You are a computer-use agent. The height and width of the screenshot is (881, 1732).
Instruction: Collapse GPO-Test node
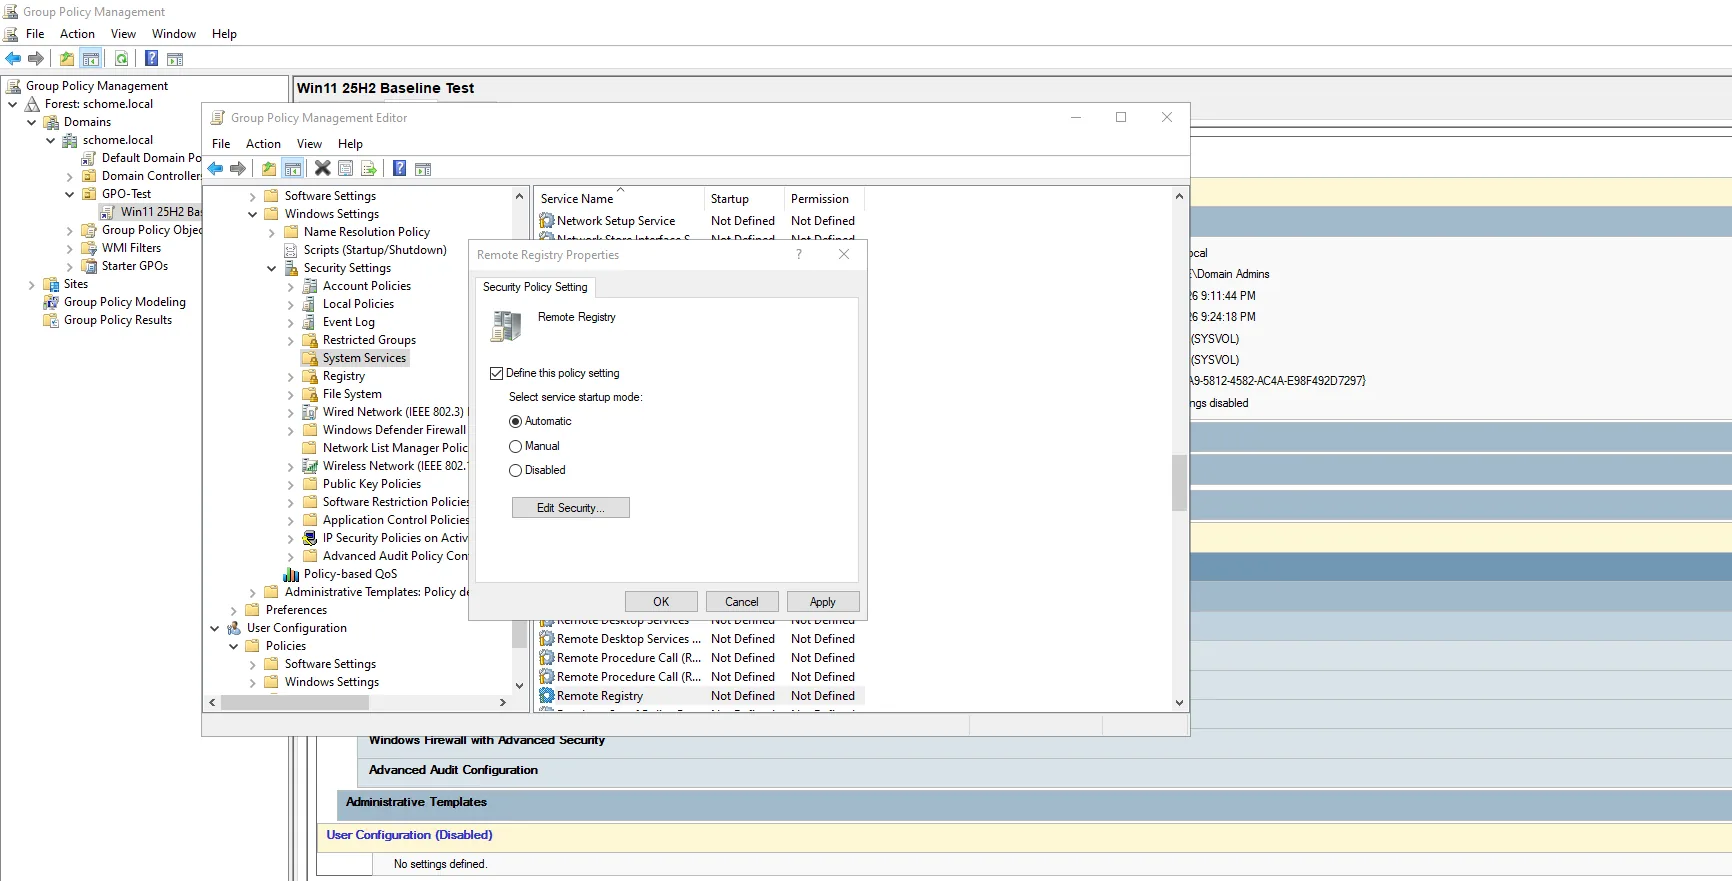(70, 194)
